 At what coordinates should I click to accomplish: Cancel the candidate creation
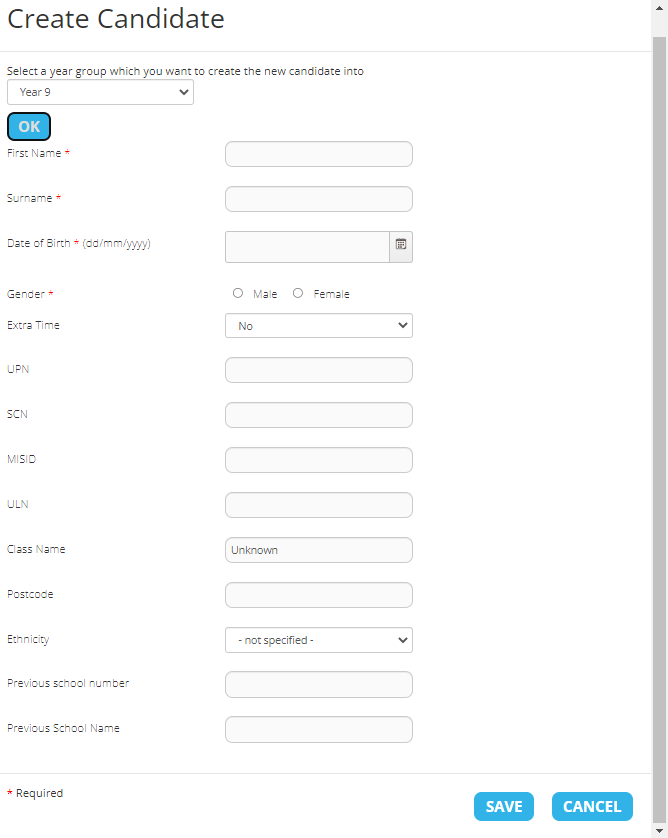(592, 807)
